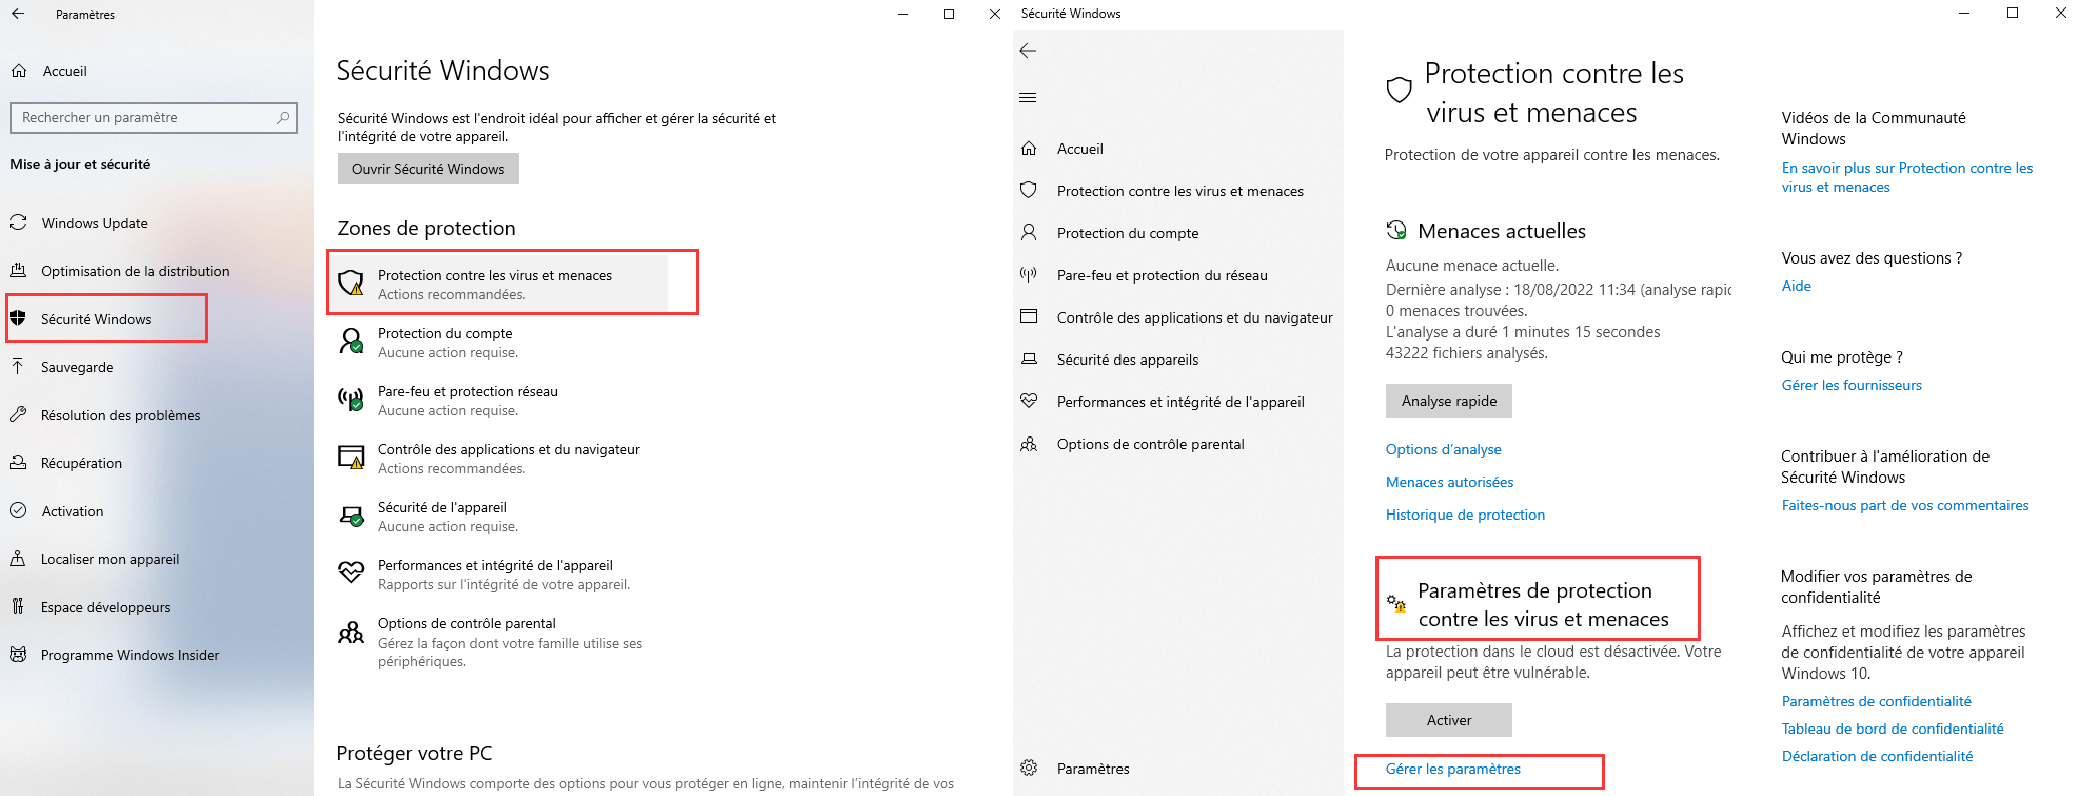Click the Options de contrôle parental family icon

point(351,632)
